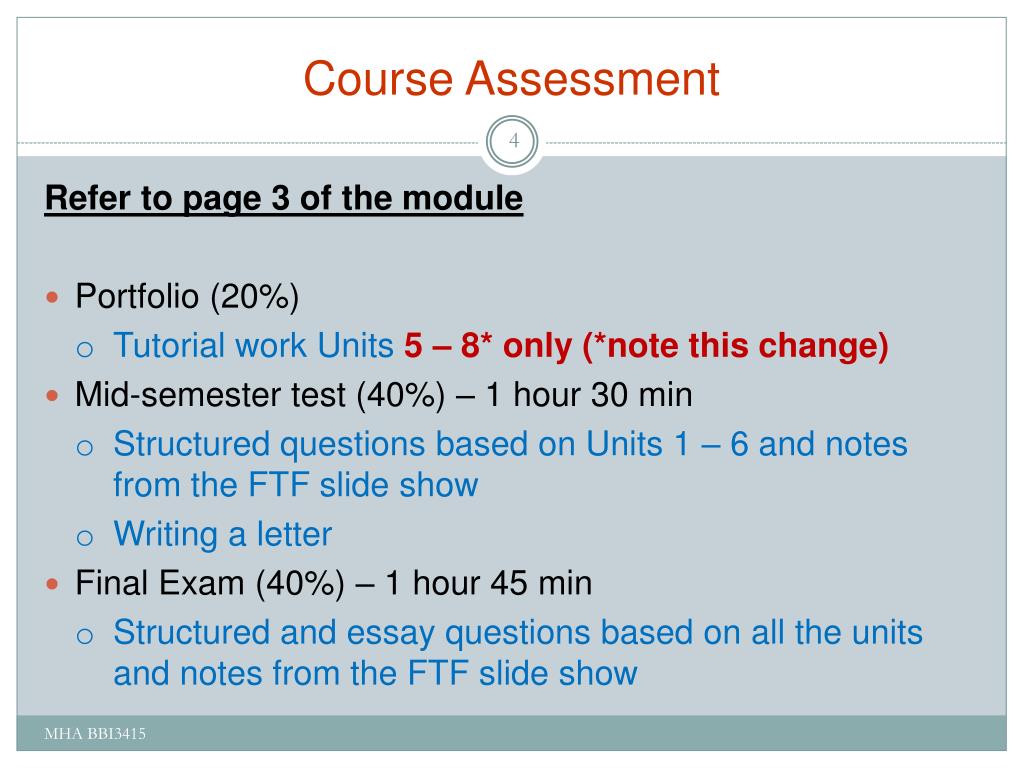Select the orange bullet beside Final Exam
The image size is (1024, 768).
point(52,584)
